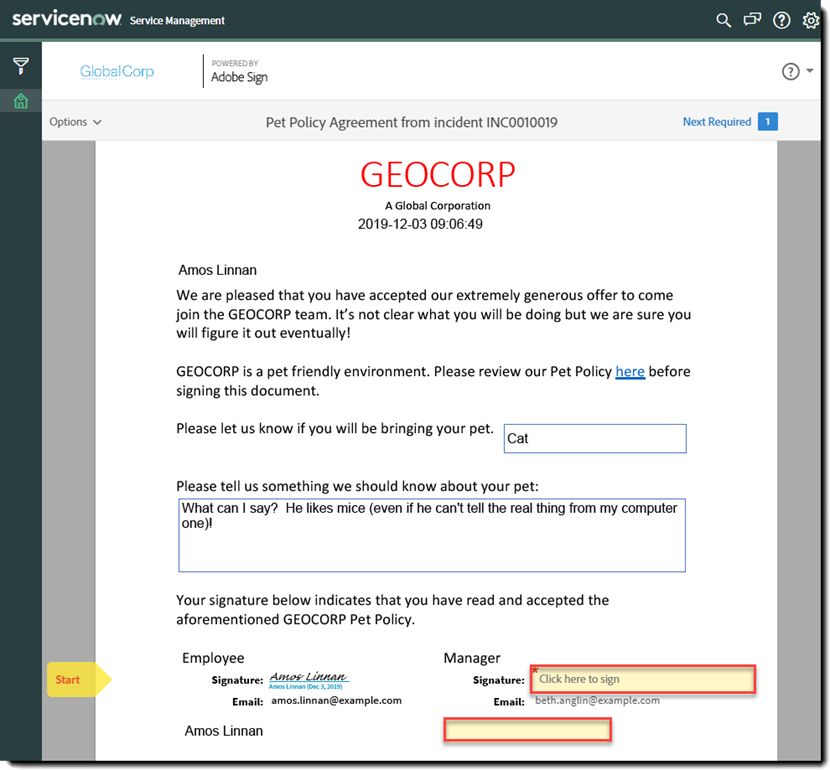Click the amos.linnan@example.com email text
The image size is (830, 770).
[x=336, y=701]
